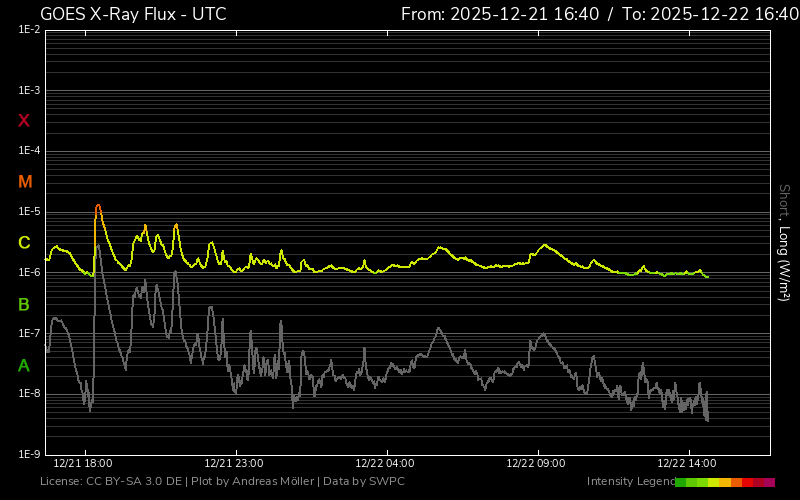Click the 1E-2 y-axis label

[x=29, y=30]
